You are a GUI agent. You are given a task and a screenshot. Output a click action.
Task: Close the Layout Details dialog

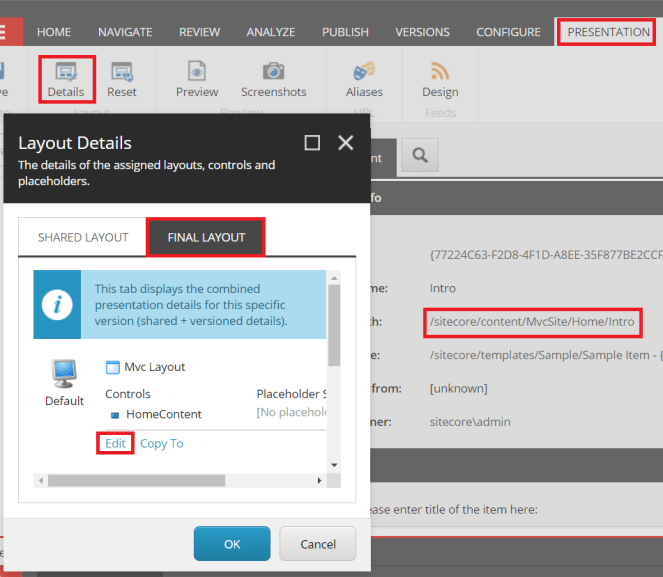tap(346, 143)
